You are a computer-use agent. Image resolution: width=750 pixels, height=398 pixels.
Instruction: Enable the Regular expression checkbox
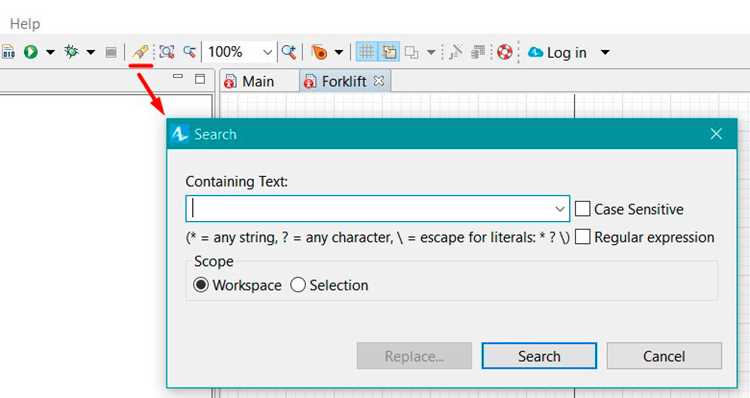(x=582, y=237)
